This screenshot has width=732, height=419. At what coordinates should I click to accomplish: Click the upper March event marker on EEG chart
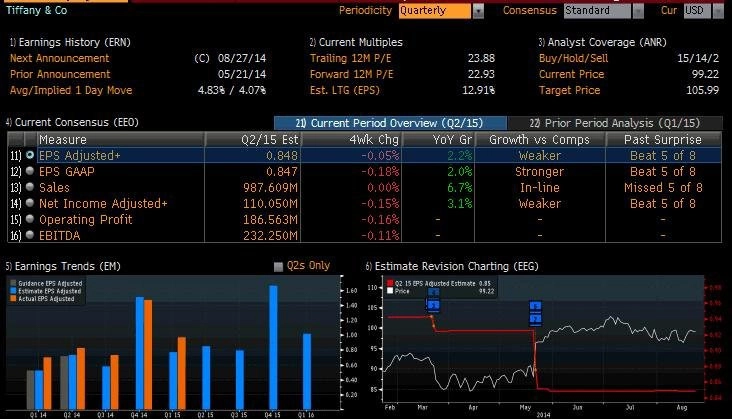[x=434, y=293]
